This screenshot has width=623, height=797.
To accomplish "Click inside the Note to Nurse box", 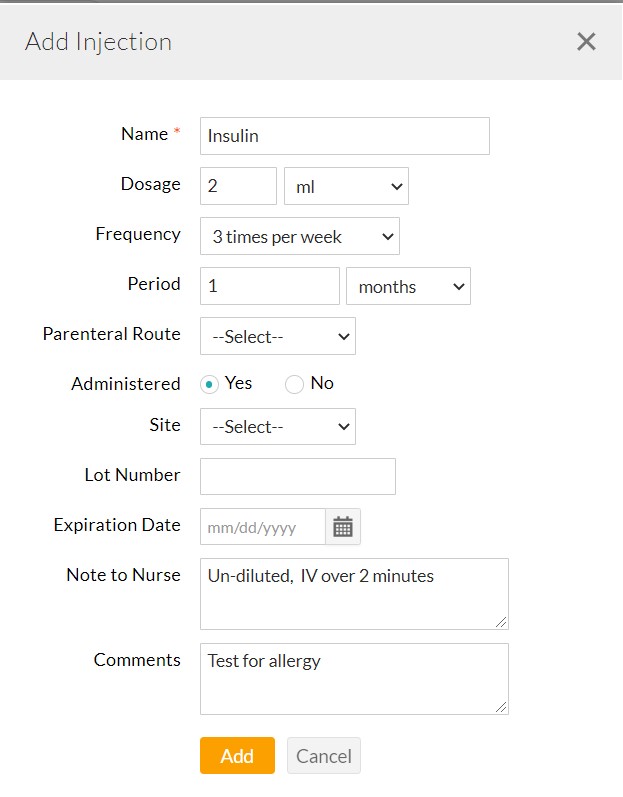I will click(x=354, y=594).
